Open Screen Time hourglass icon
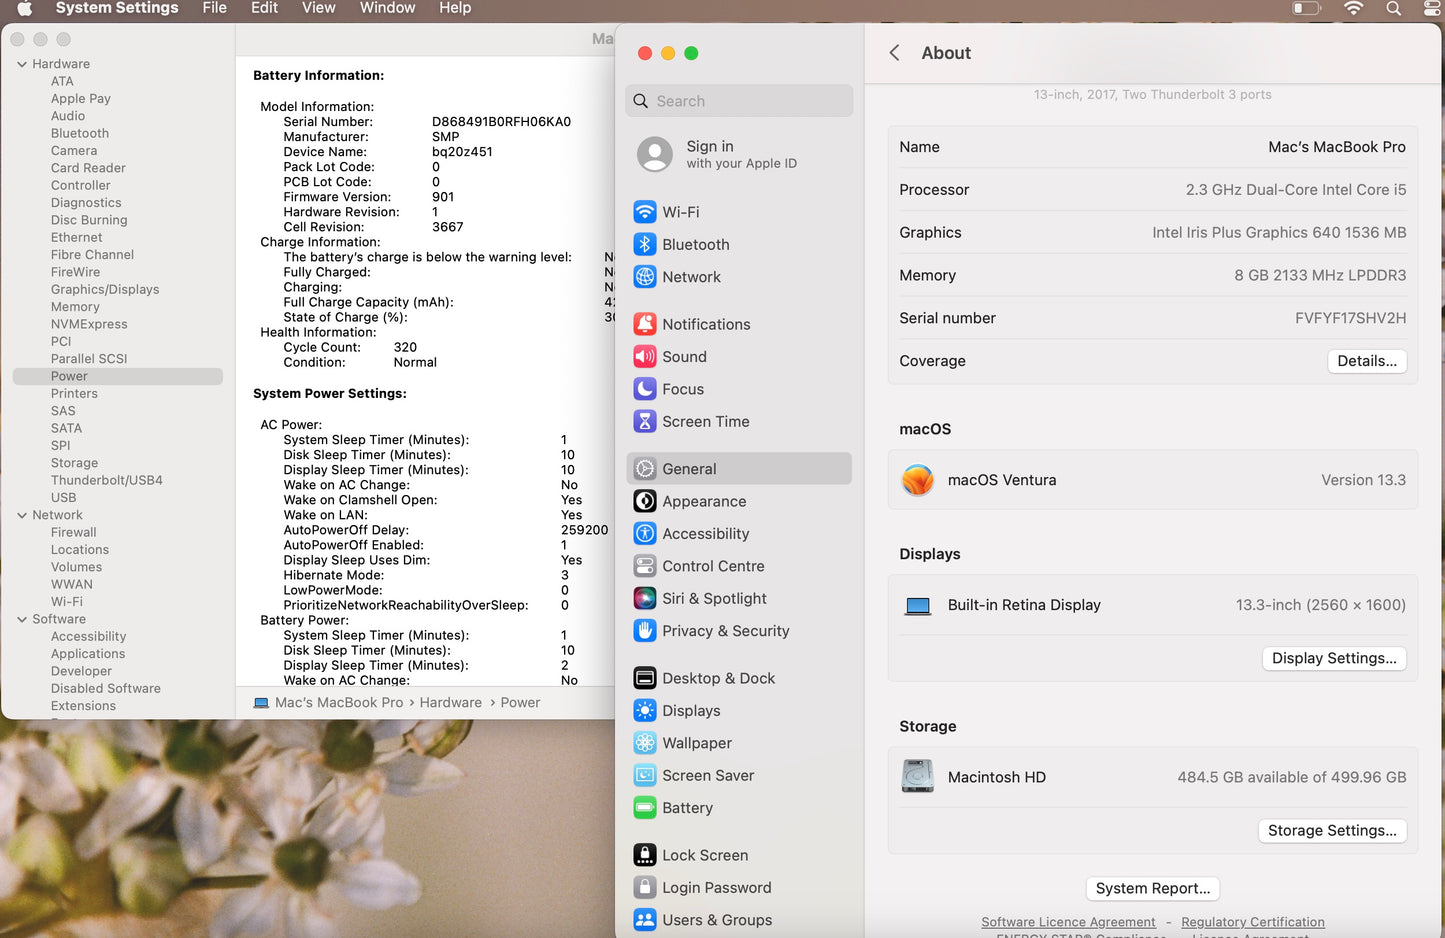Viewport: 1445px width, 938px height. click(x=645, y=422)
